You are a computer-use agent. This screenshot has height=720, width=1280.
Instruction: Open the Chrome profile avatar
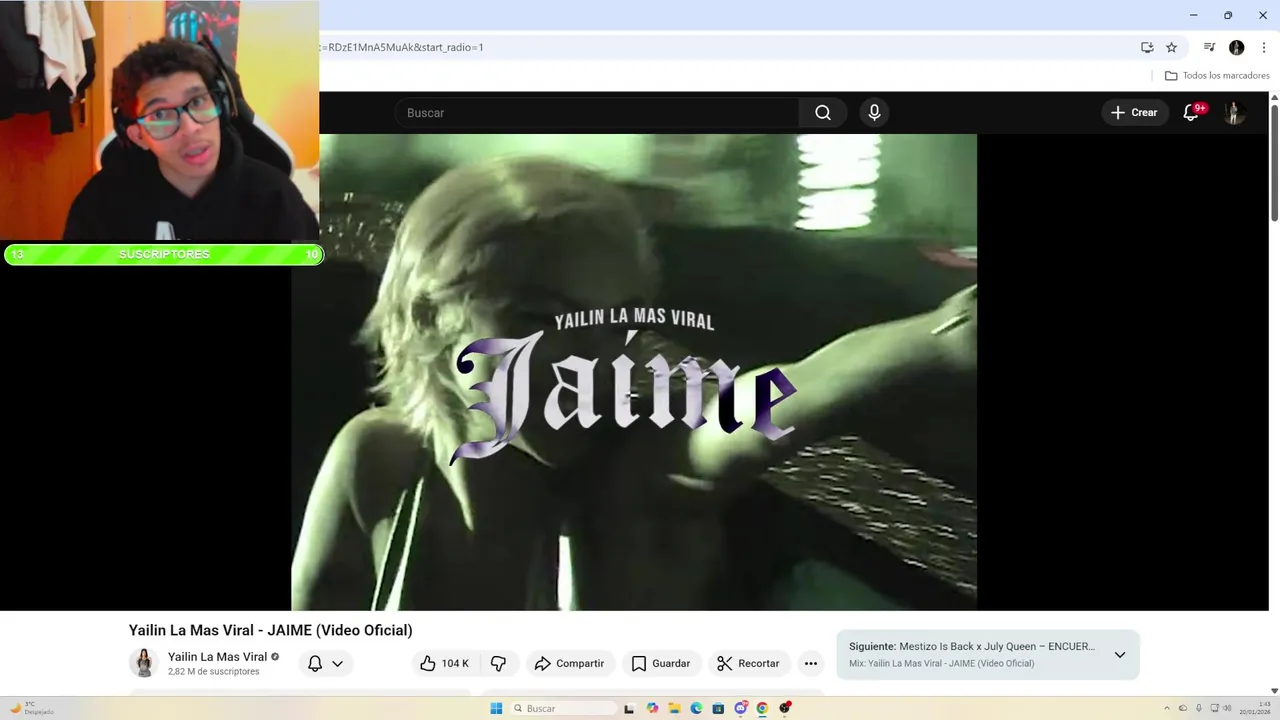(1236, 47)
